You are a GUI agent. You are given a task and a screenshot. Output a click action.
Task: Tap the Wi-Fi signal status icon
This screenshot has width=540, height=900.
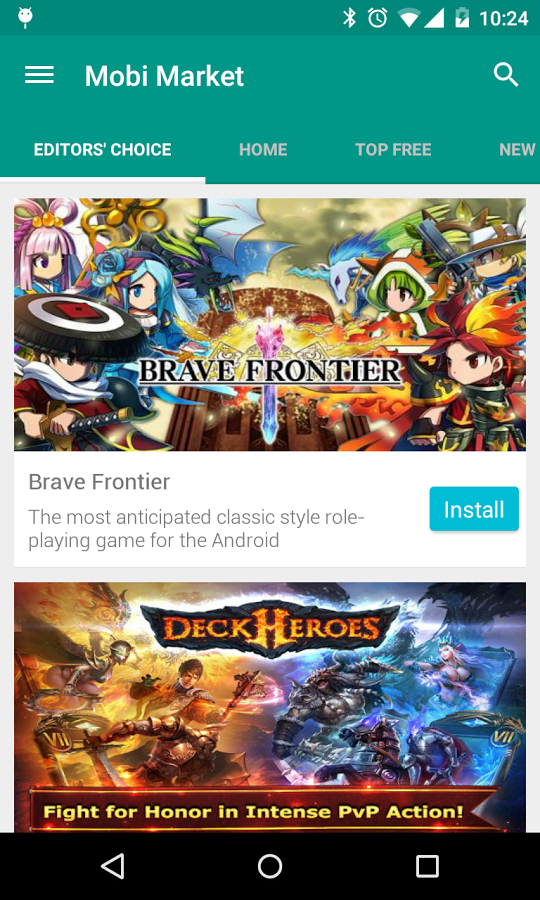click(x=409, y=18)
